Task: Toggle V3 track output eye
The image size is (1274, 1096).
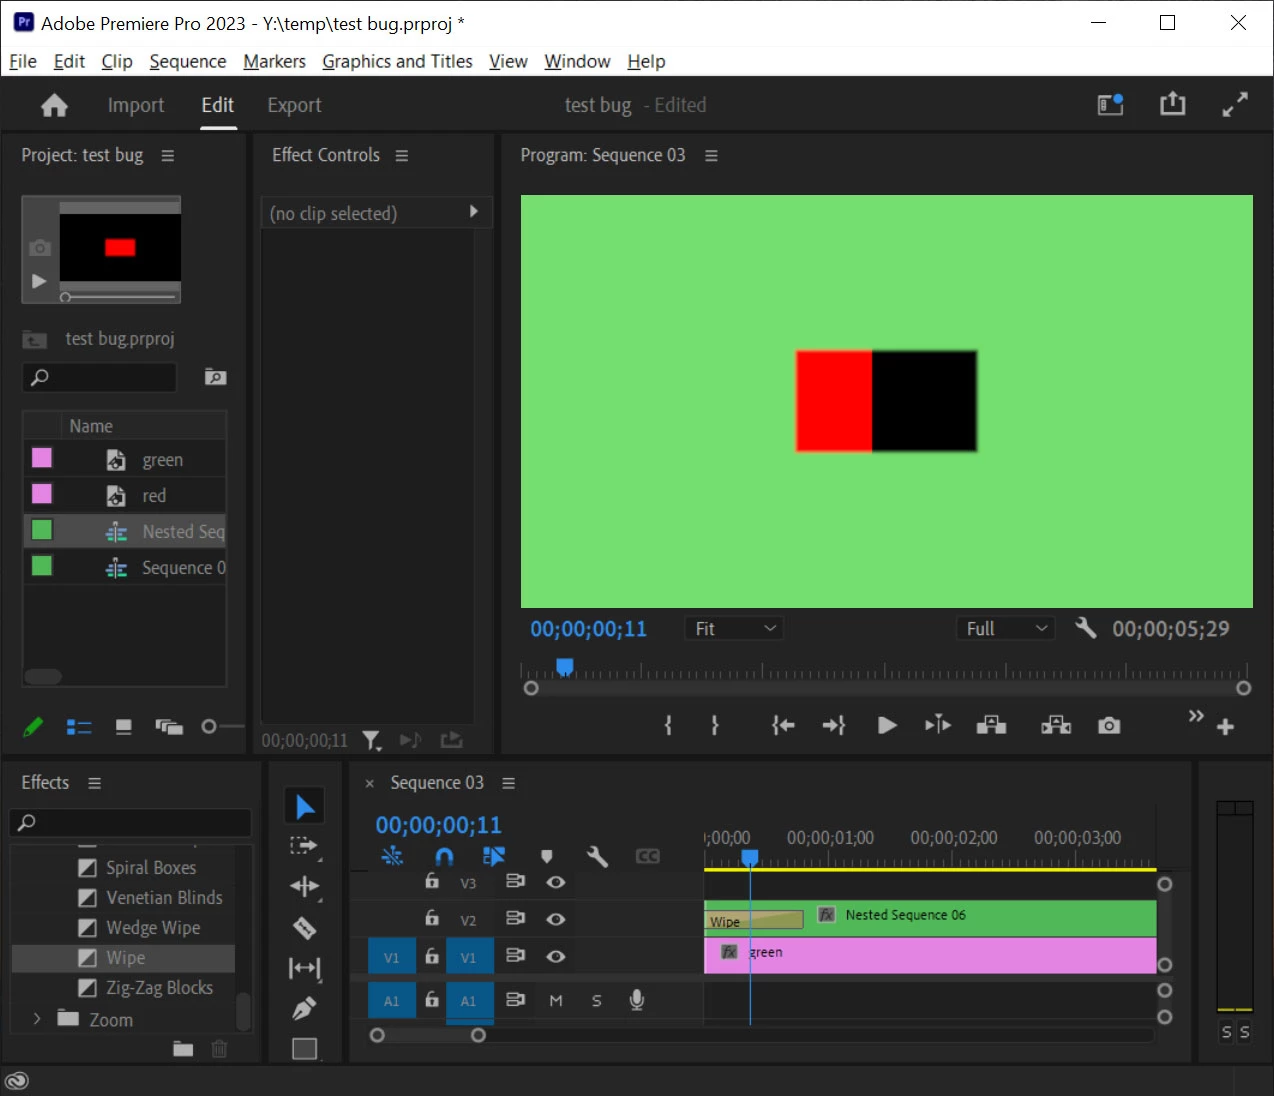Action: click(556, 882)
